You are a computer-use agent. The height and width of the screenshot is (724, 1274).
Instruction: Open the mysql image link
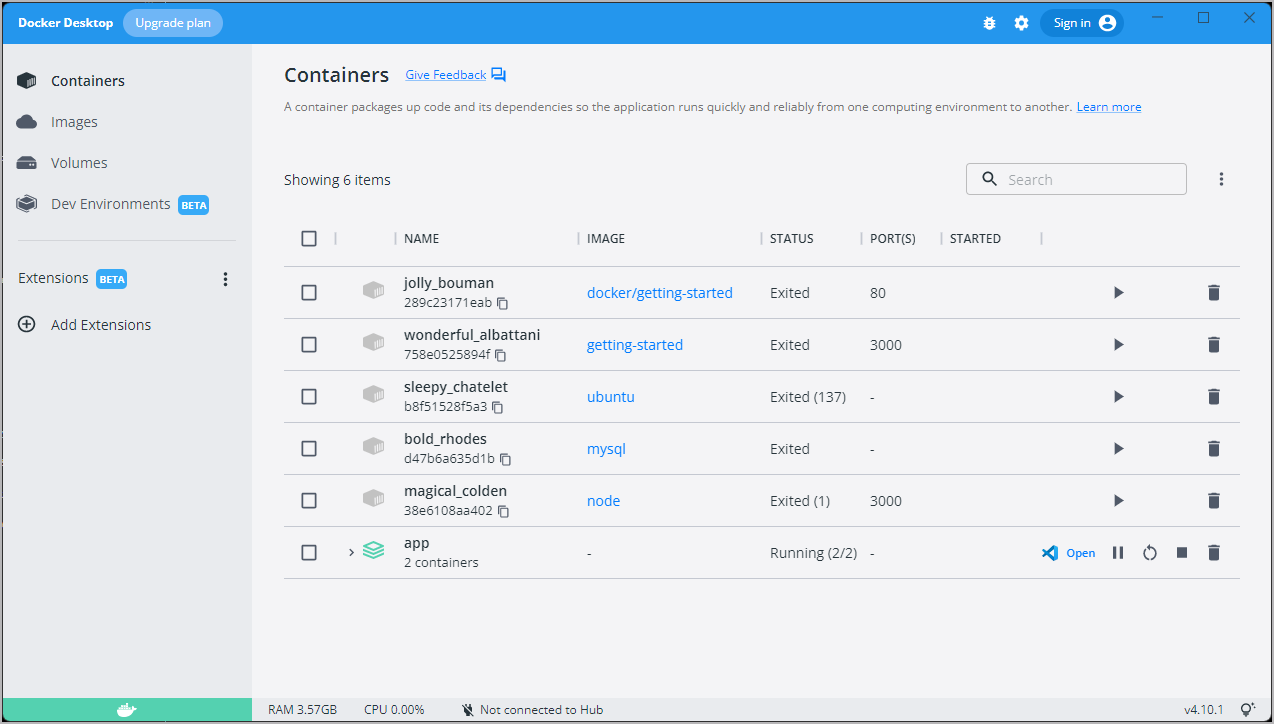(606, 449)
